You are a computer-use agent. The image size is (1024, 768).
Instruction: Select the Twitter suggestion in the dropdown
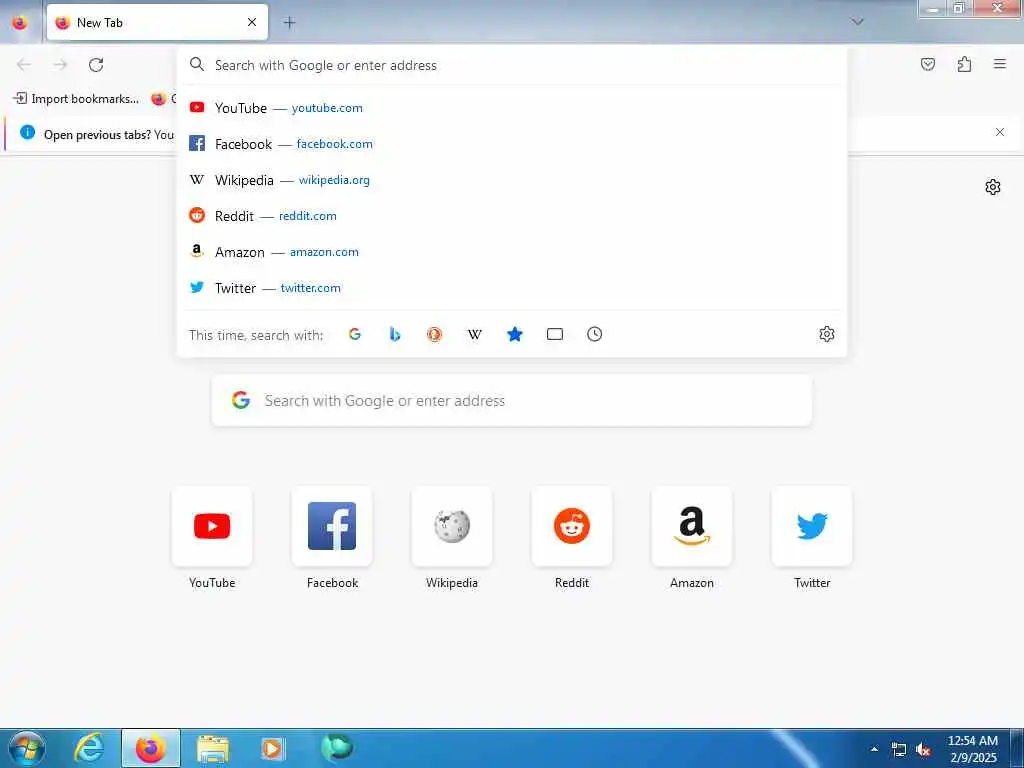(512, 287)
